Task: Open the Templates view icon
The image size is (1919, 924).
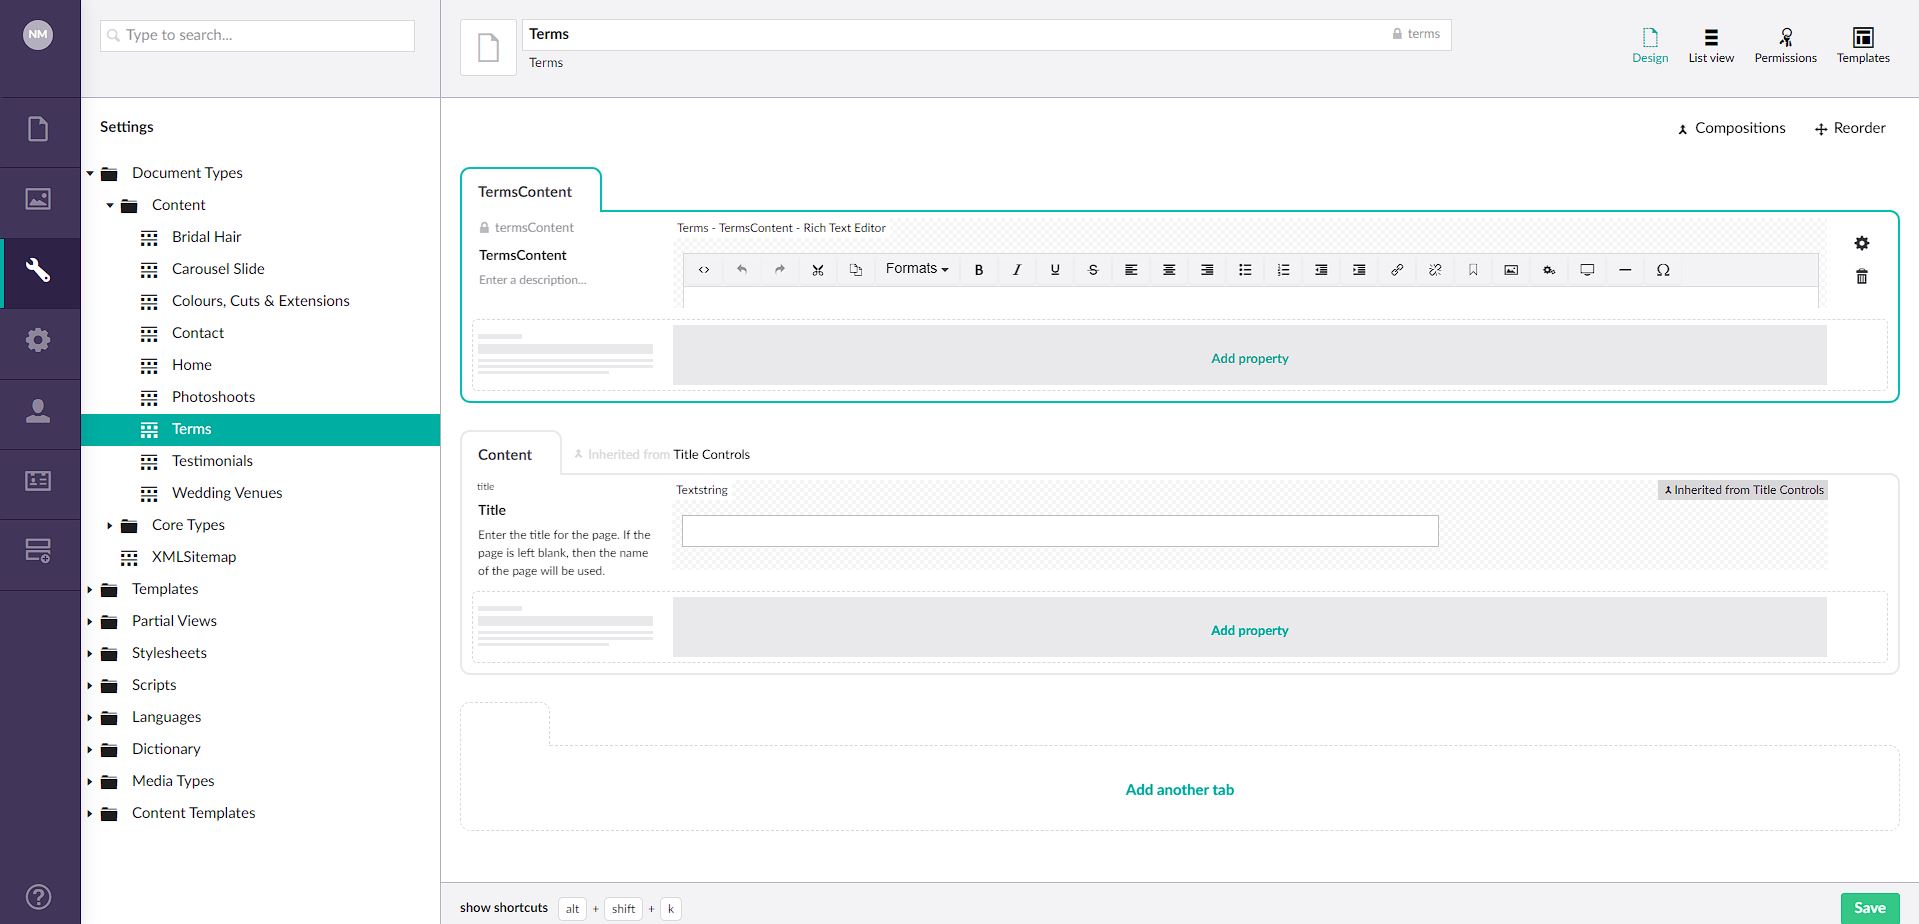Action: [1862, 45]
